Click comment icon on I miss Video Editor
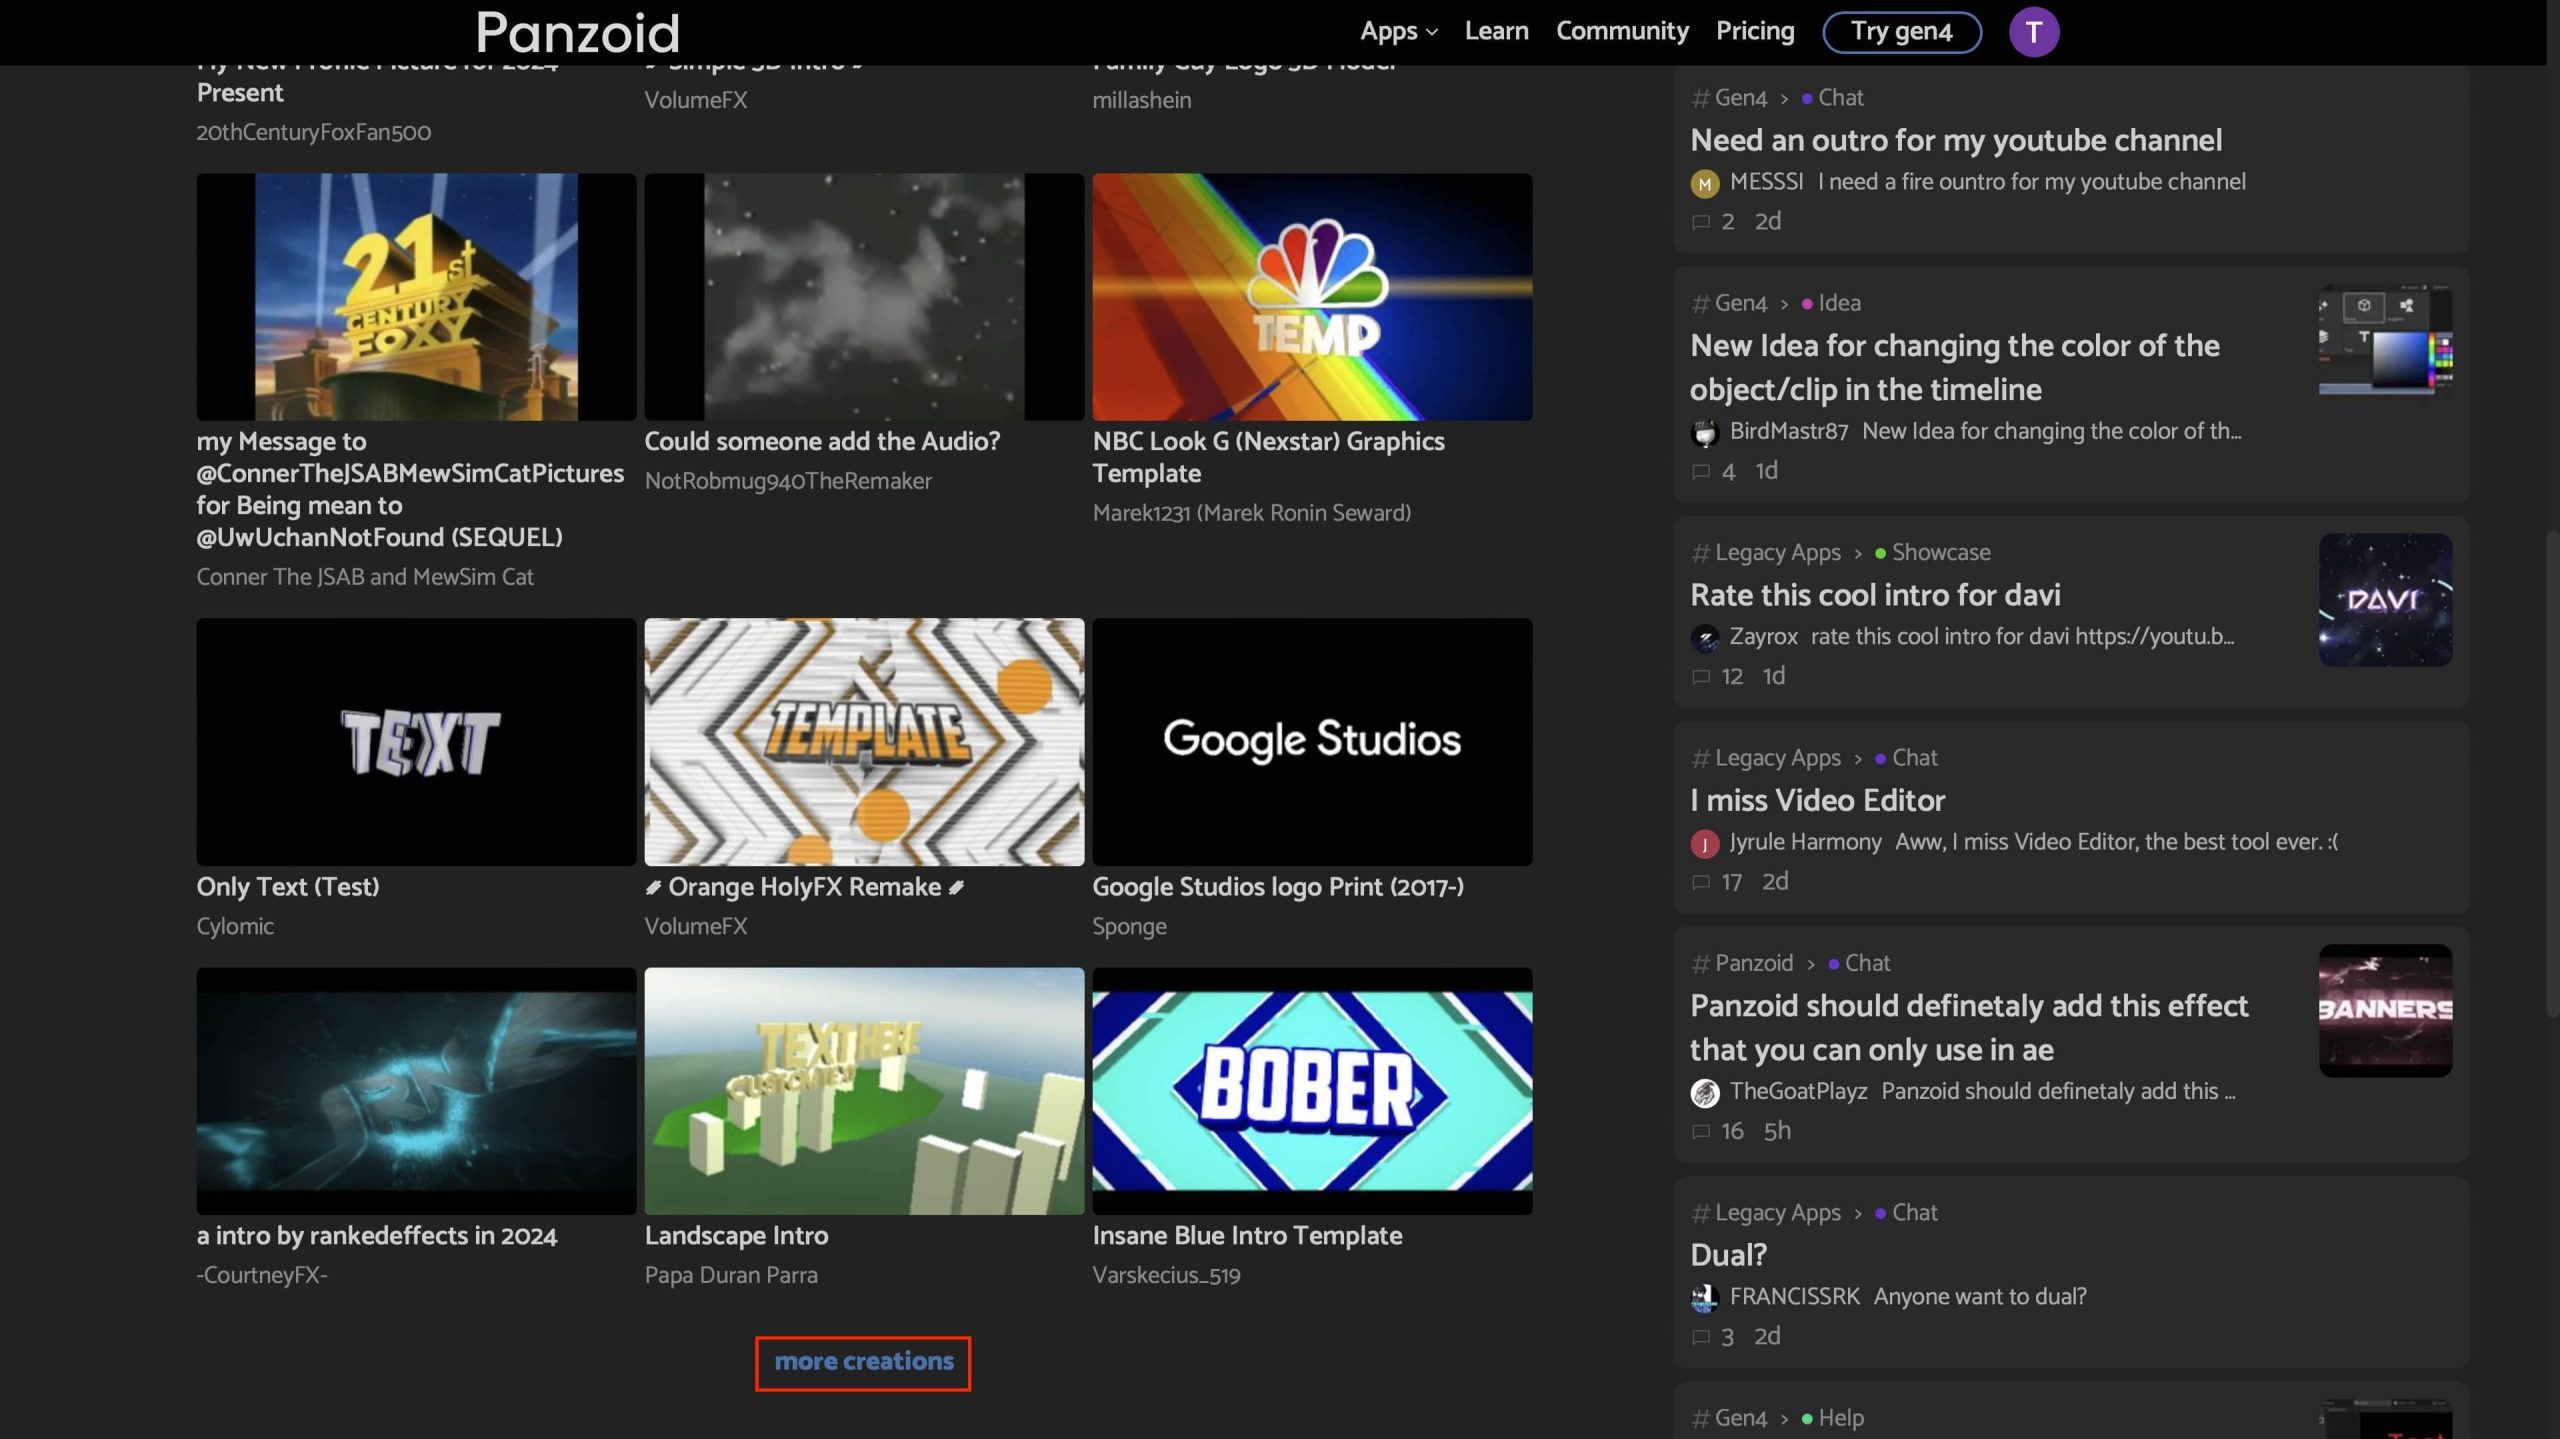 tap(1700, 882)
